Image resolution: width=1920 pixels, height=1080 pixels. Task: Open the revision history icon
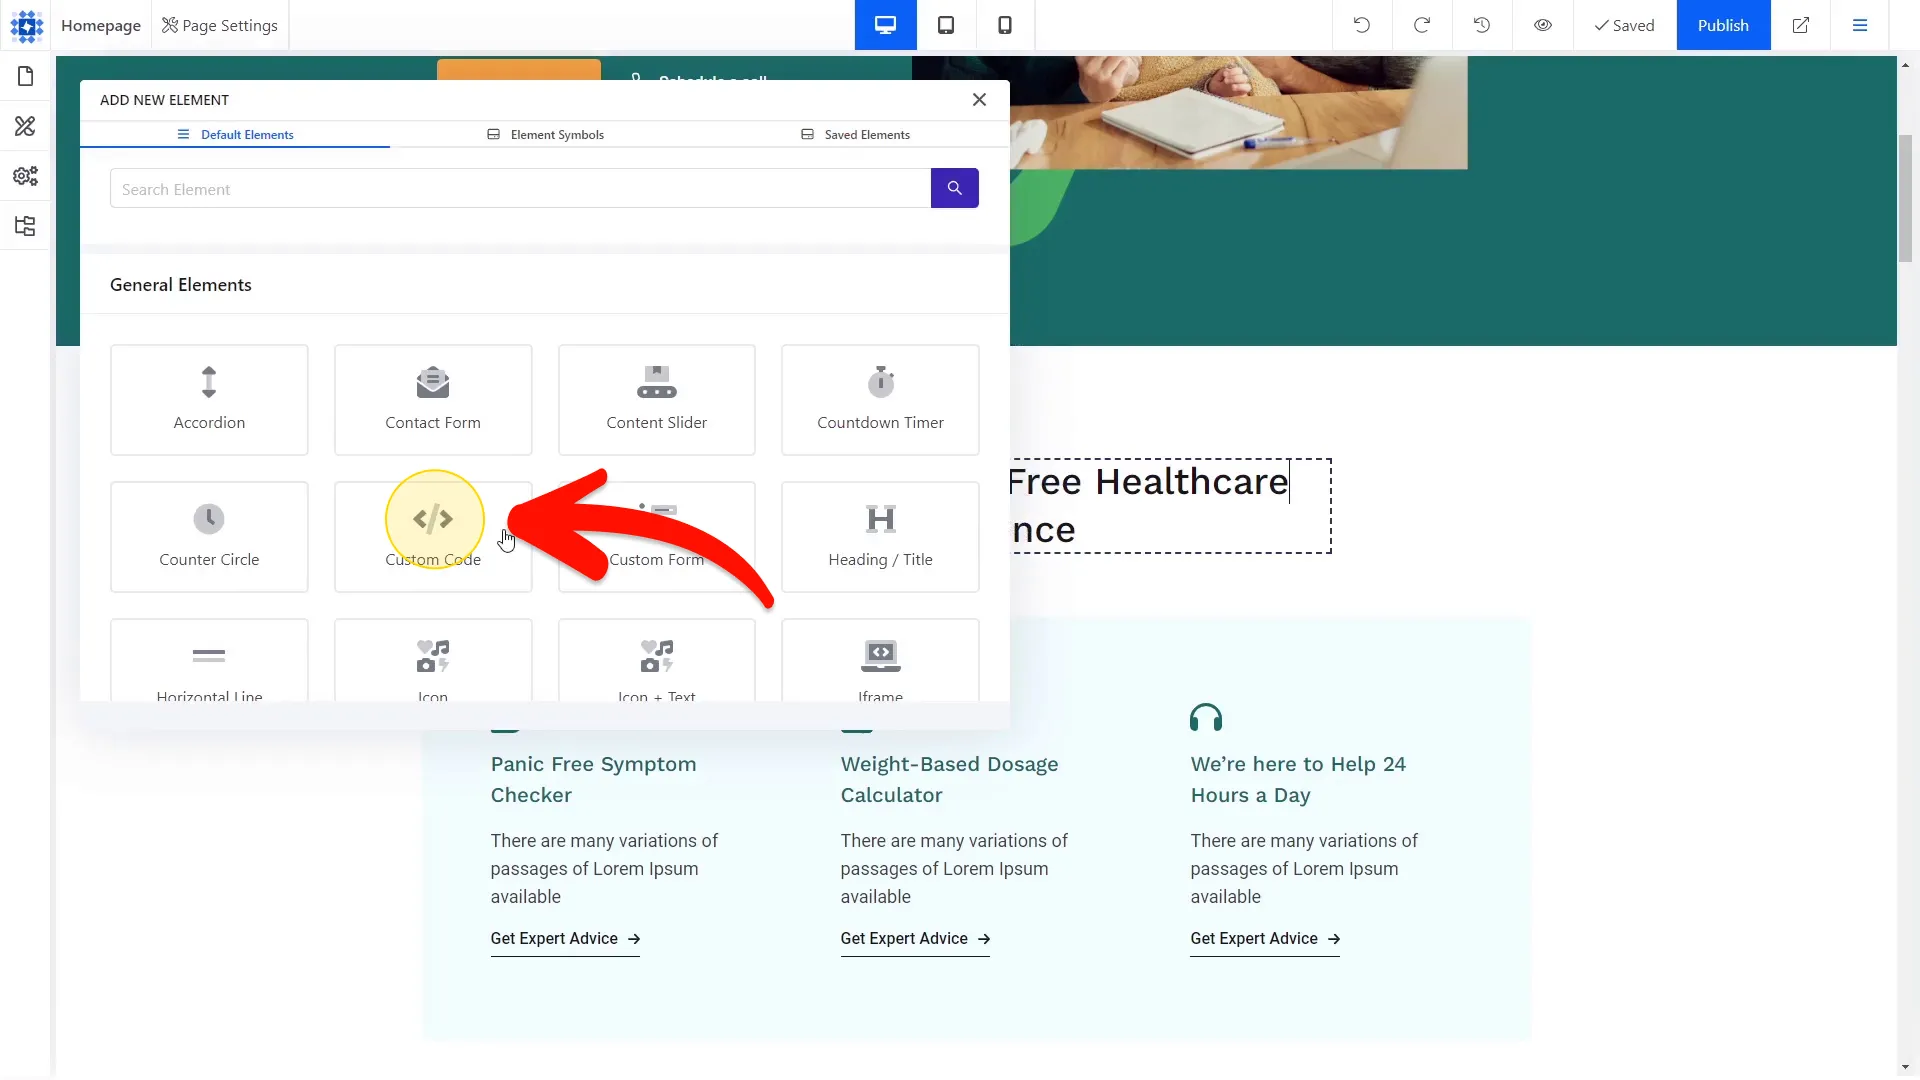point(1482,25)
